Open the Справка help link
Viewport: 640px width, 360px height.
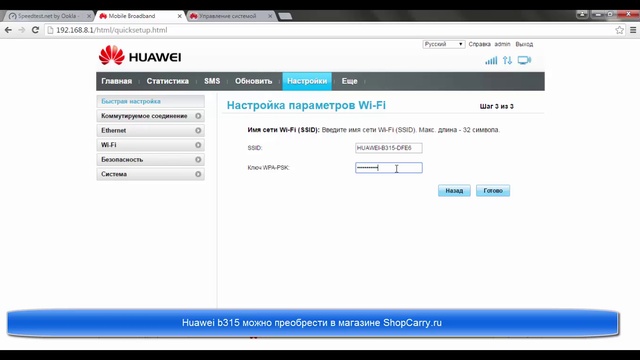tap(479, 44)
